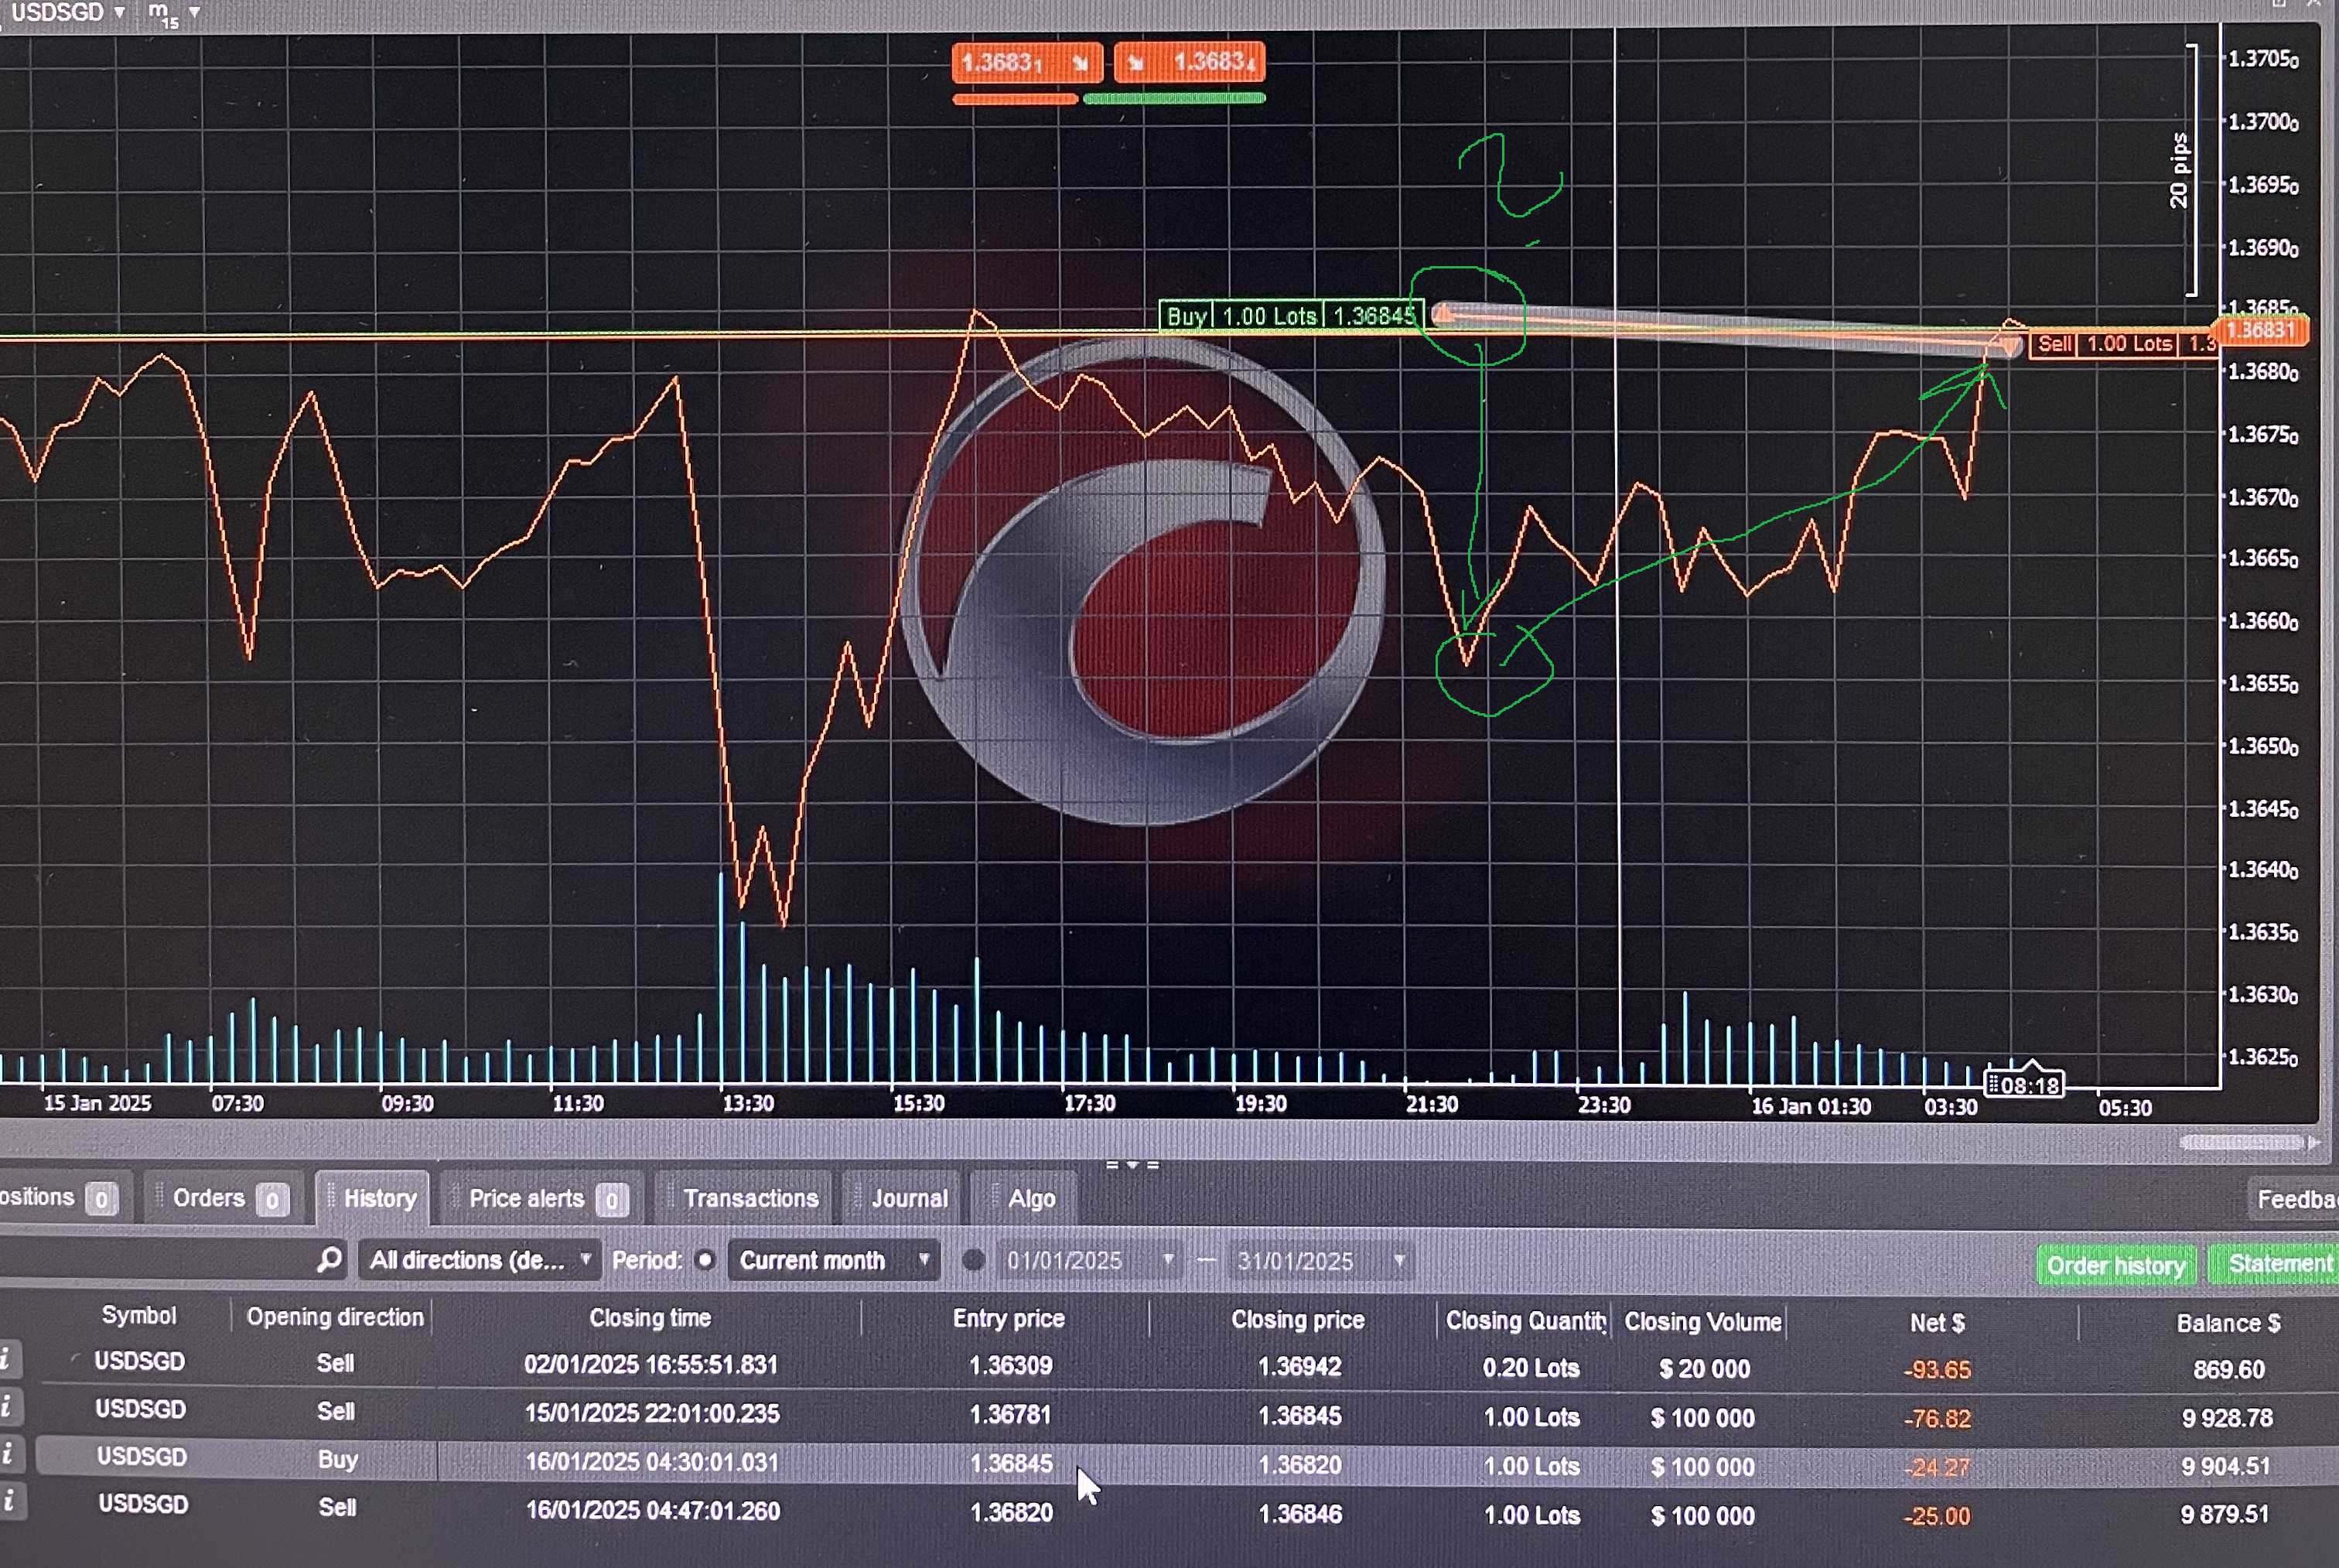
Task: Click Net value -93.65
Action: [x=1937, y=1370]
